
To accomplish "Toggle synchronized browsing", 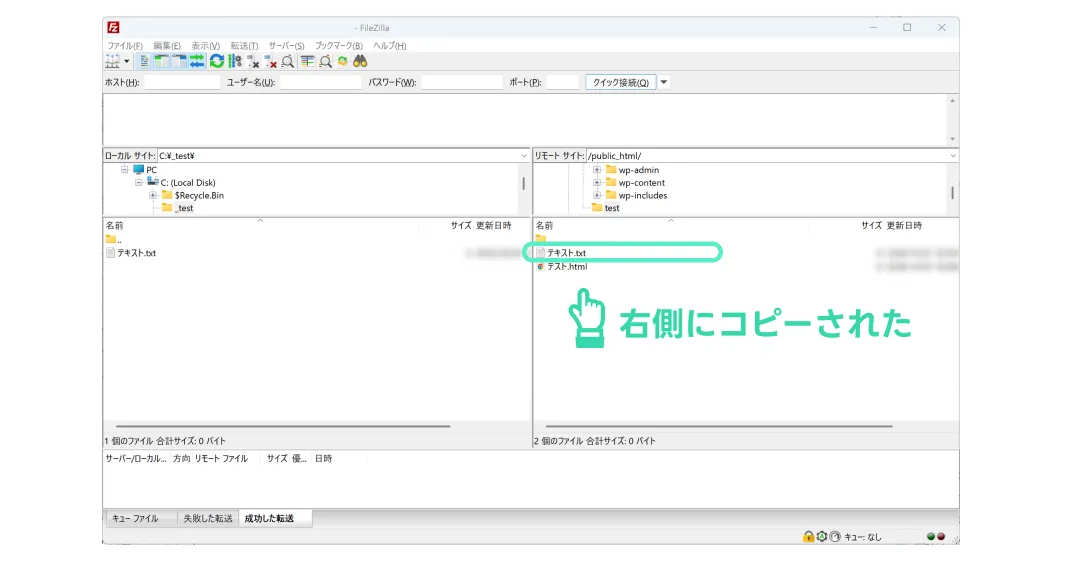I will pyautogui.click(x=342, y=61).
